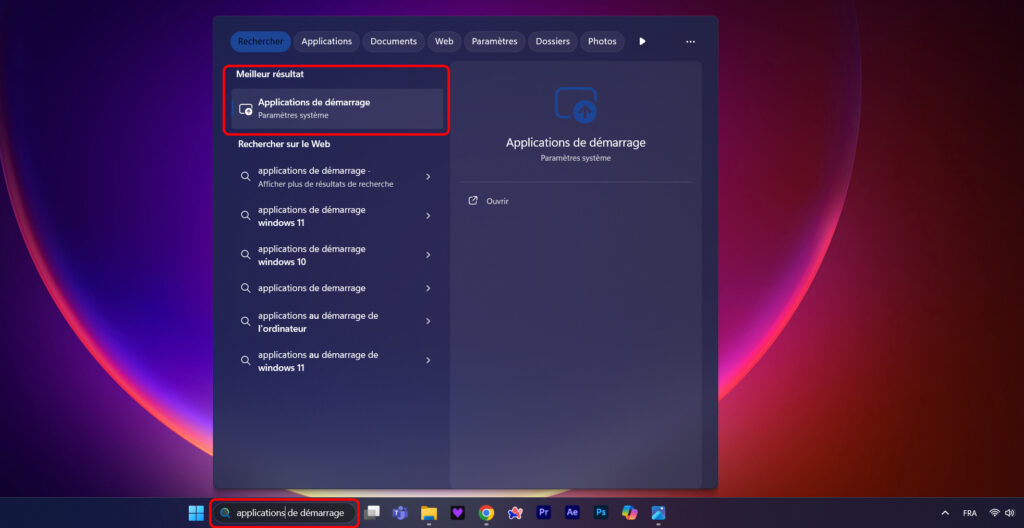
Task: Expand chevron for 'applications au démarrage de windows 11'
Action: coord(428,360)
